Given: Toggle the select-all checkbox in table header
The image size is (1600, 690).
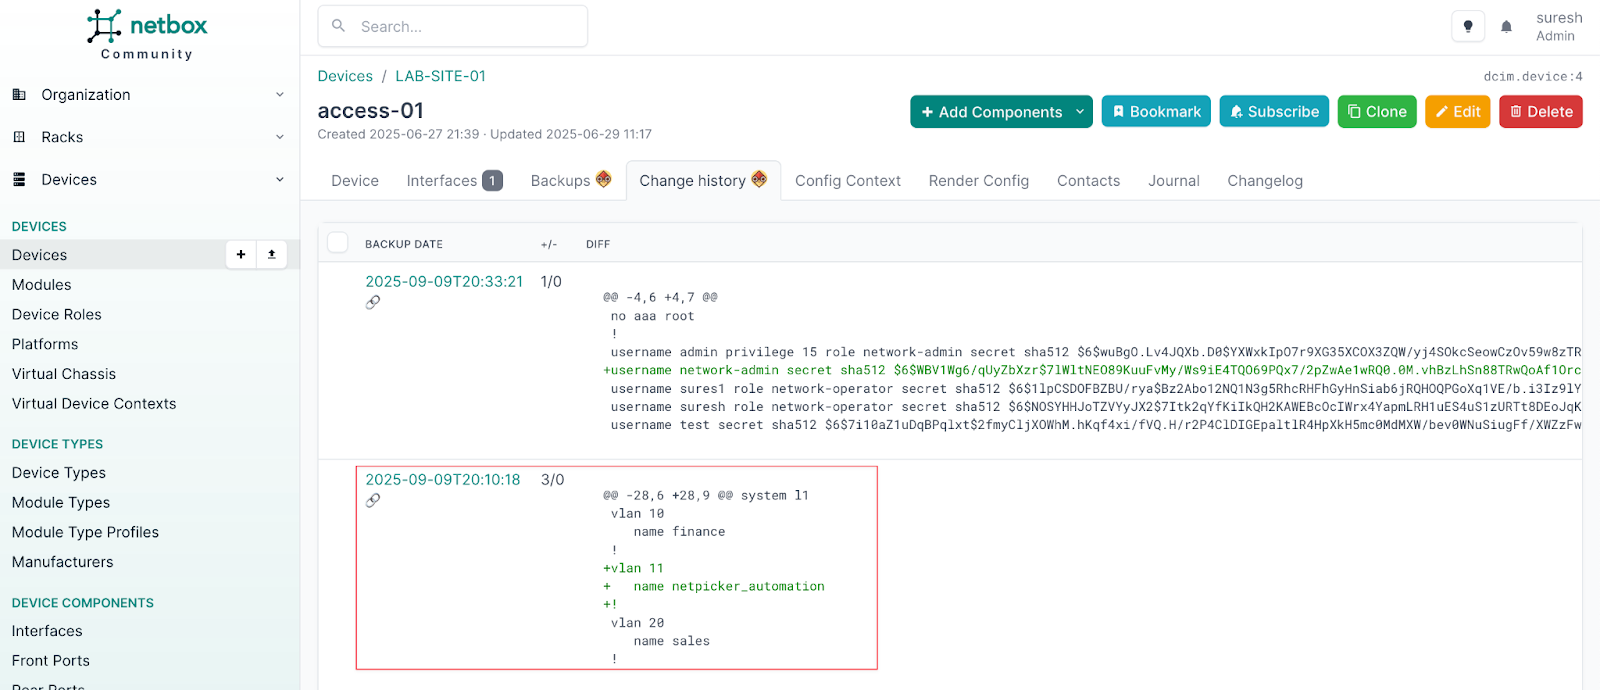Looking at the screenshot, I should [338, 243].
